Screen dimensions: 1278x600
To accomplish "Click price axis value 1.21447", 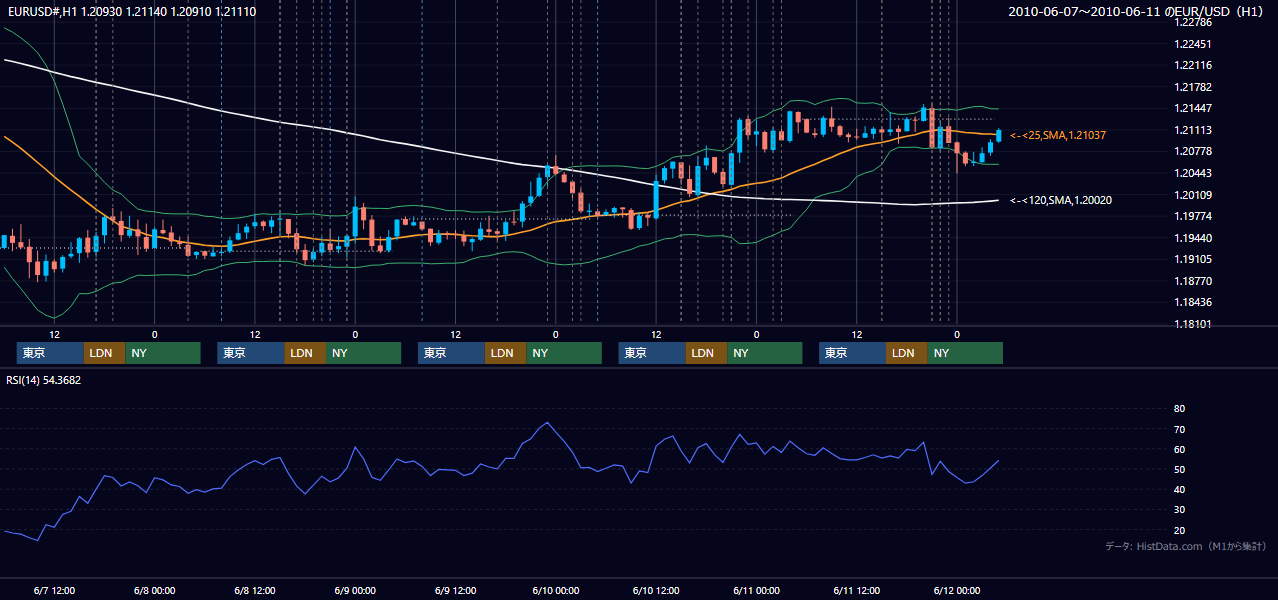I will click(1193, 108).
